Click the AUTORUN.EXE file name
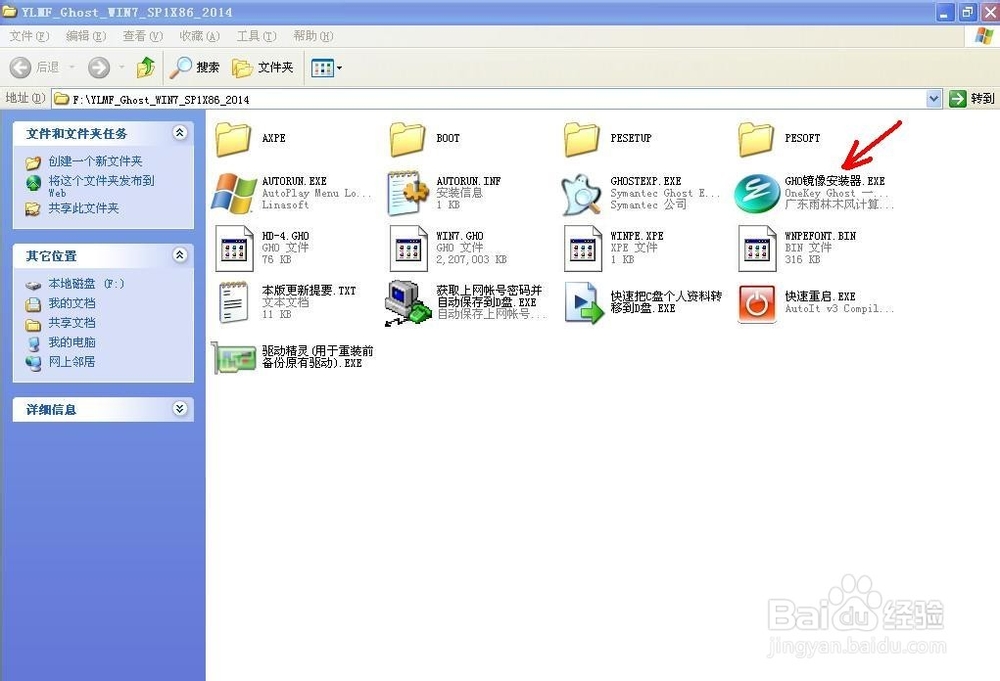The height and width of the screenshot is (681, 1000). [x=294, y=181]
